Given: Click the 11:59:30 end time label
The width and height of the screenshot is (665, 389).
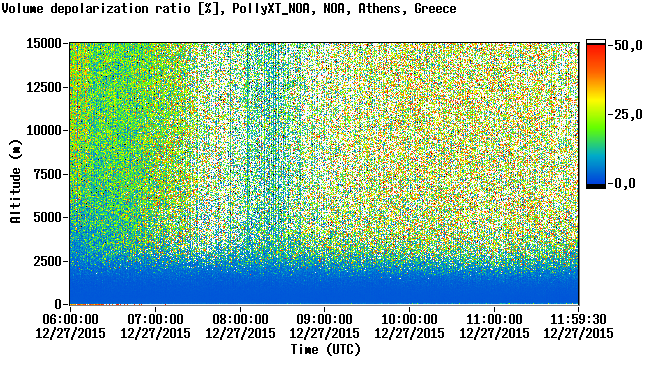Looking at the screenshot, I should [578, 319].
